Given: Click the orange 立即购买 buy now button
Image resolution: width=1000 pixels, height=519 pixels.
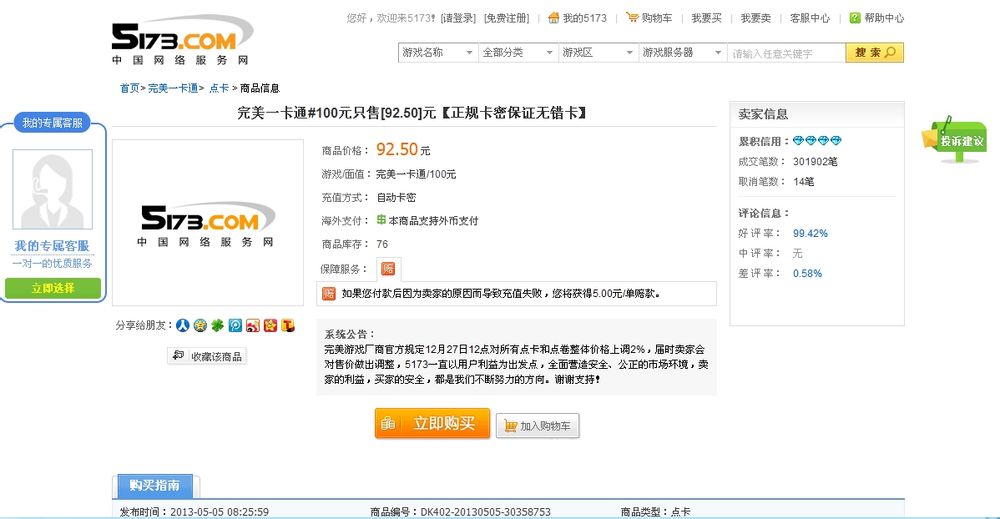Looking at the screenshot, I should pos(432,423).
